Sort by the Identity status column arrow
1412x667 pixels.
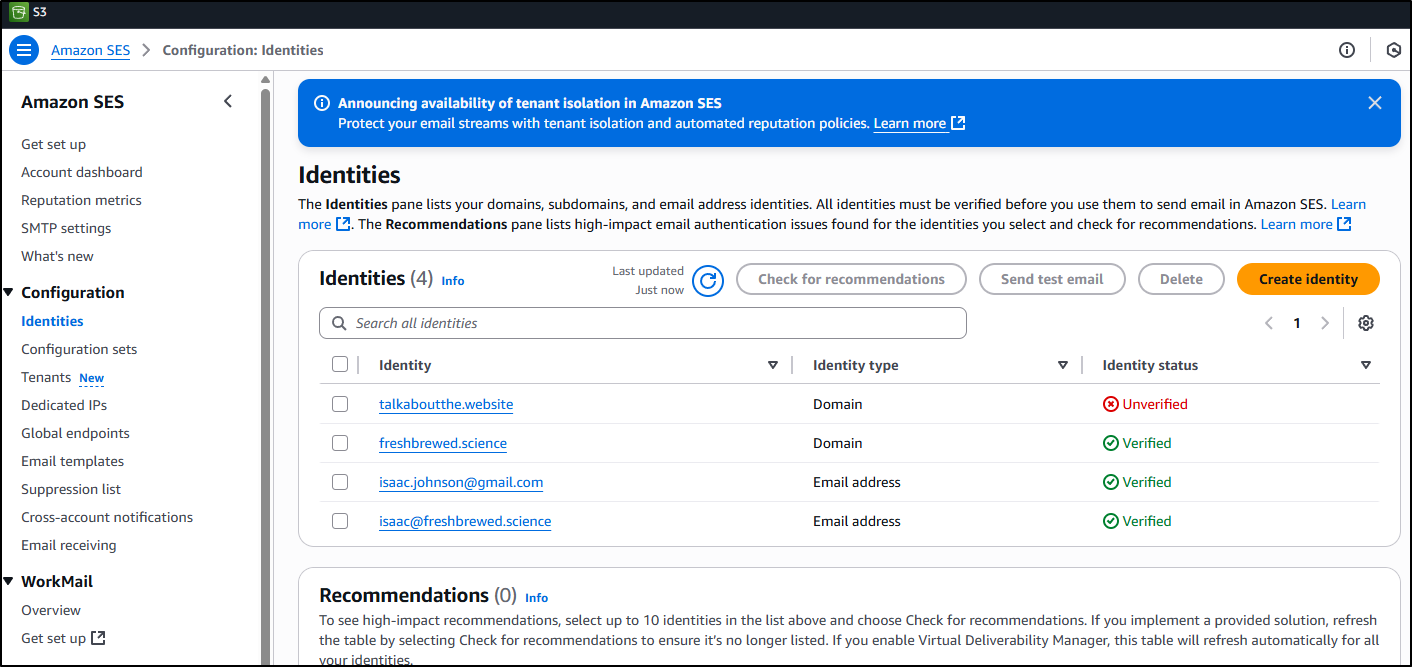(1366, 365)
